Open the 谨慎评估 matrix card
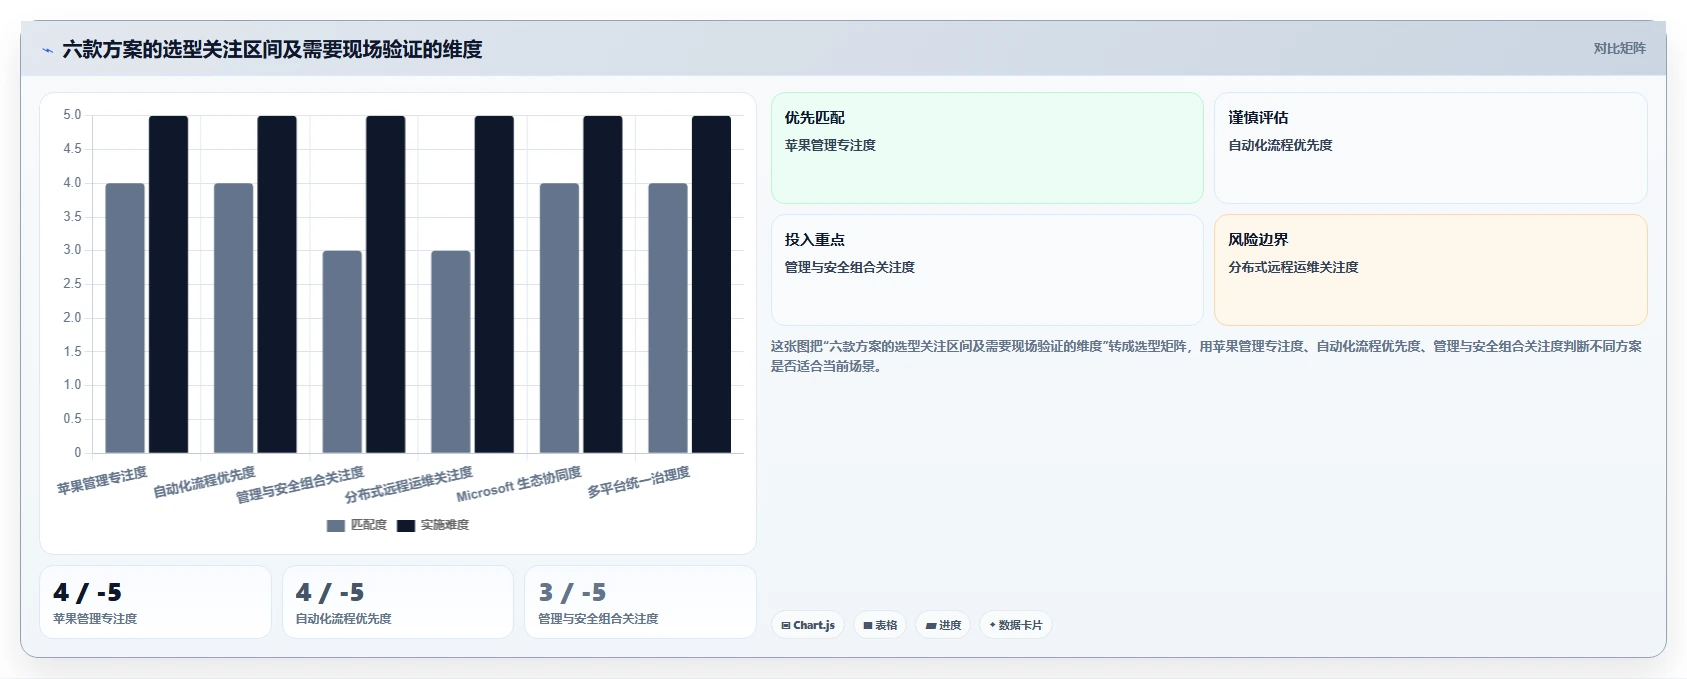The height and width of the screenshot is (679, 1687). 1430,148
